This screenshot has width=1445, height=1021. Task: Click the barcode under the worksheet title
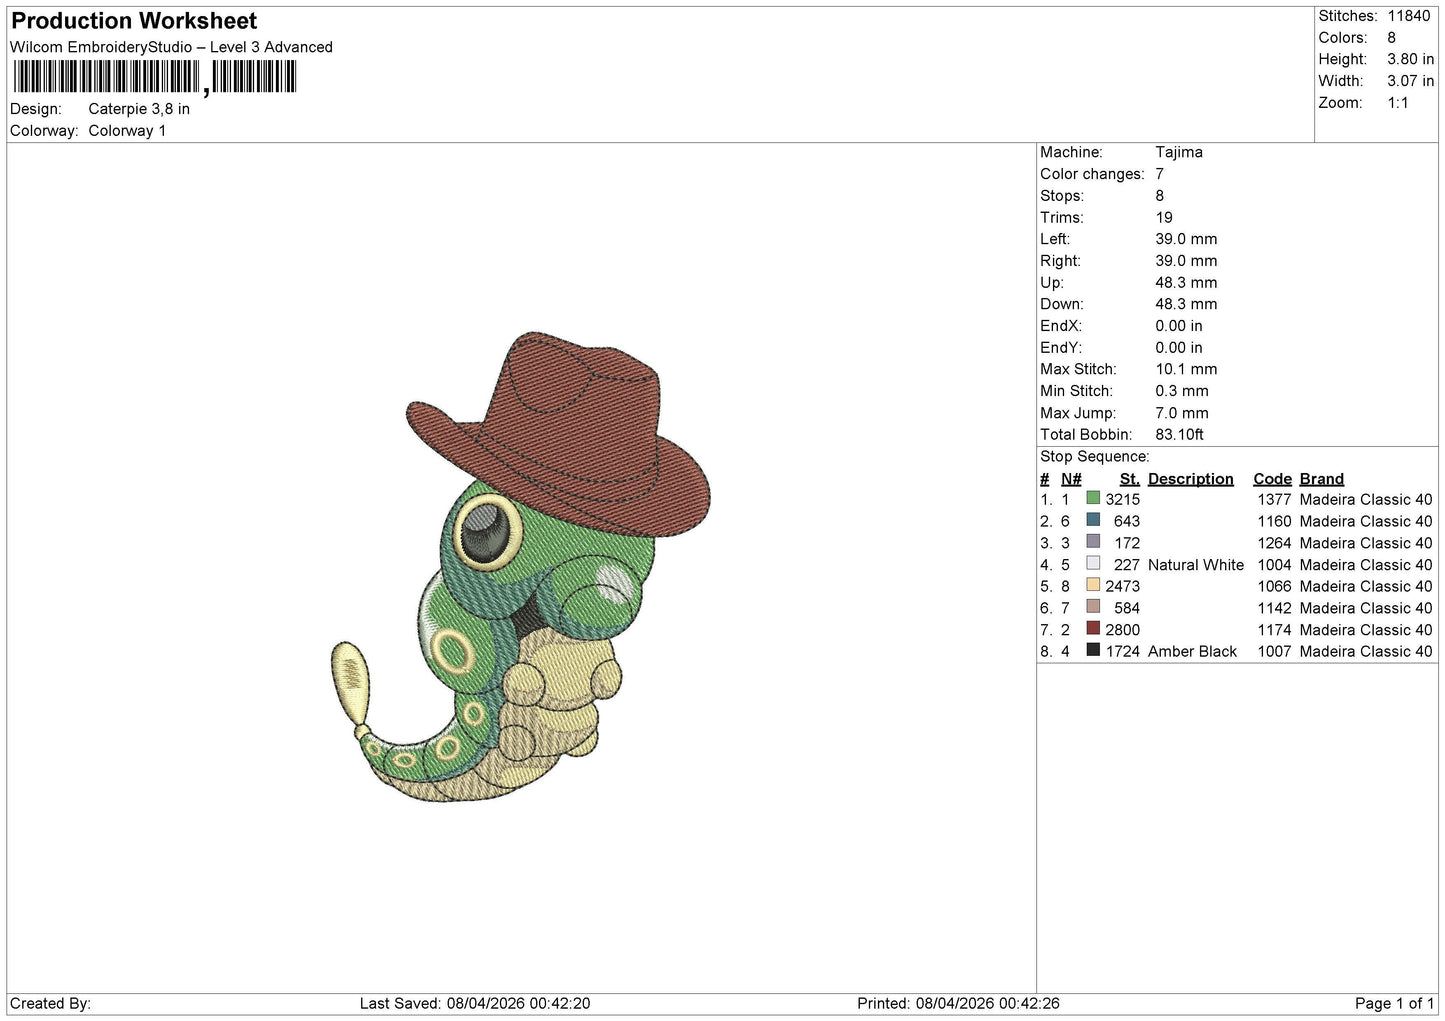pyautogui.click(x=155, y=77)
